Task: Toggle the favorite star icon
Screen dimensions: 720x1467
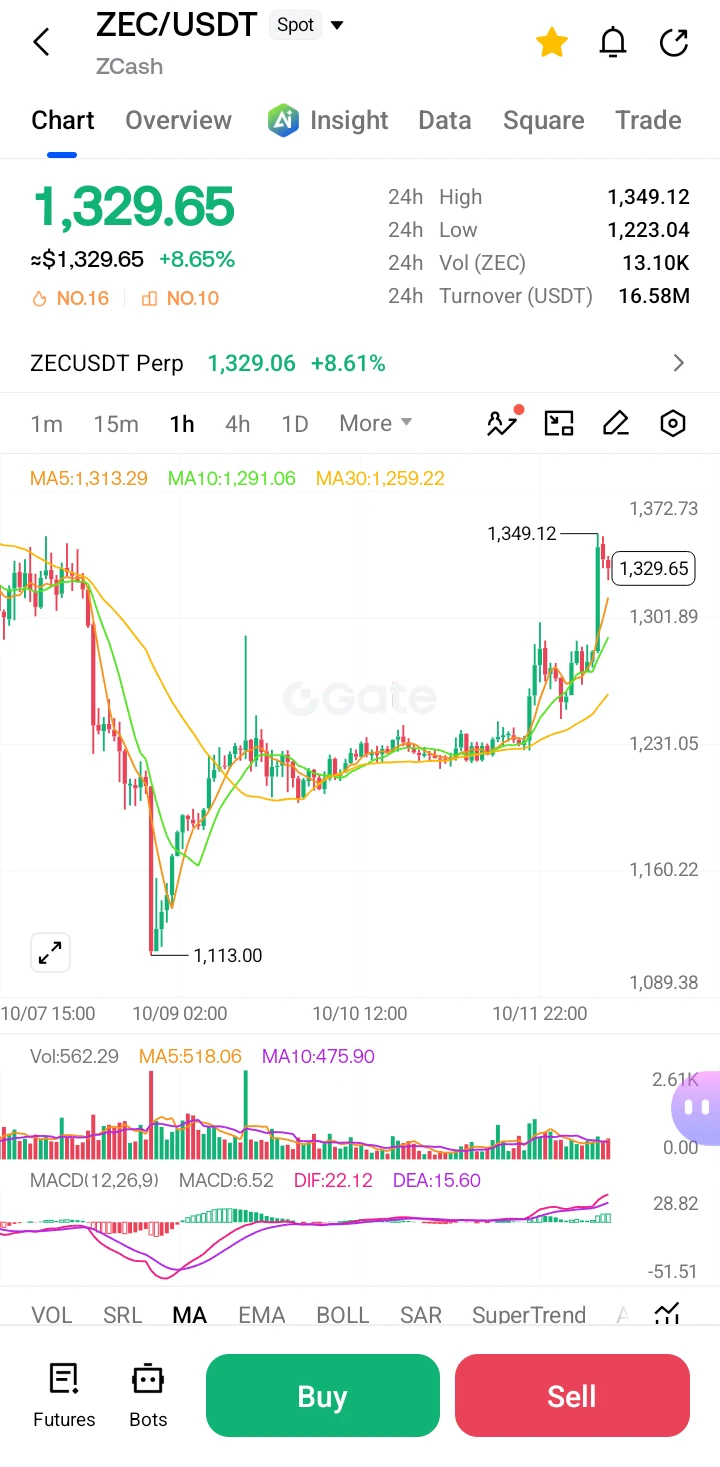Action: [552, 42]
